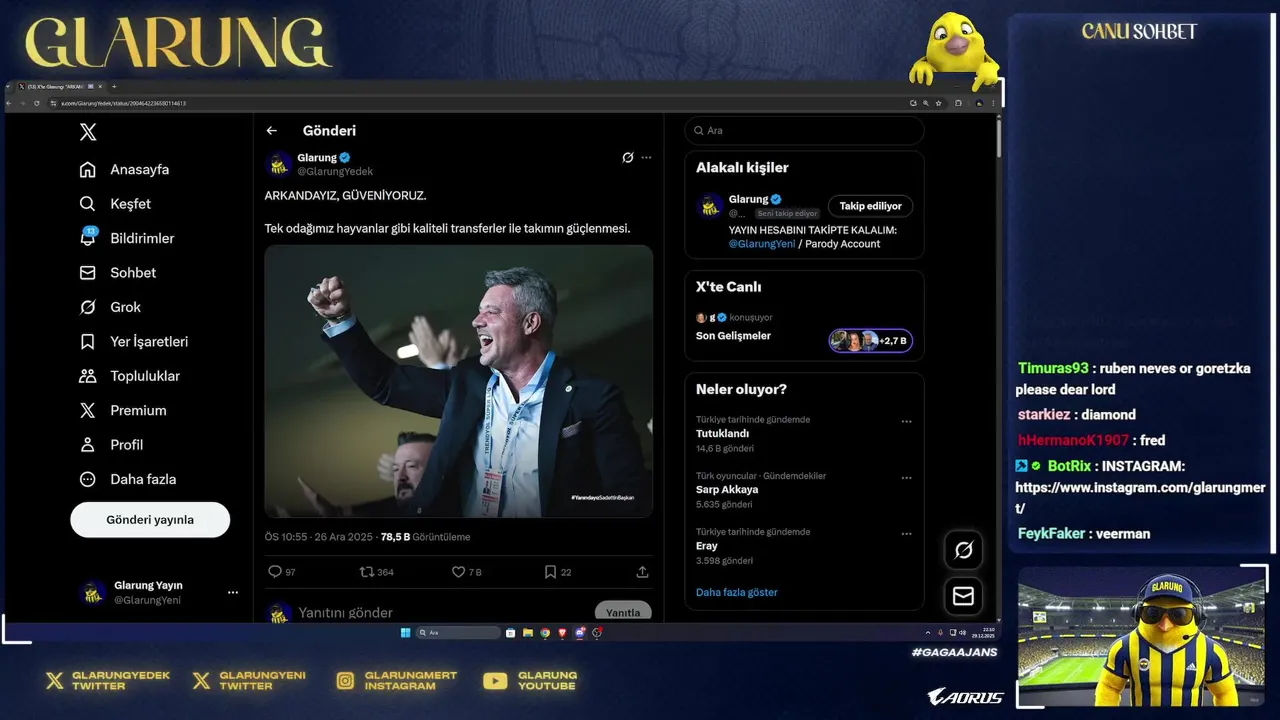The height and width of the screenshot is (720, 1280).
Task: Open options dots for Sarp Akkaya trend
Action: pyautogui.click(x=906, y=478)
